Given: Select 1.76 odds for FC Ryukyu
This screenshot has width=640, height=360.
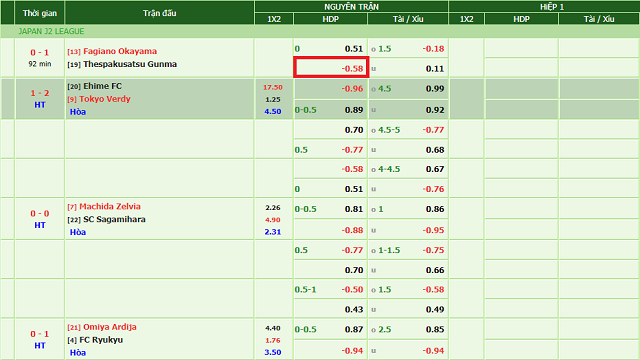Looking at the screenshot, I should pos(273,340).
